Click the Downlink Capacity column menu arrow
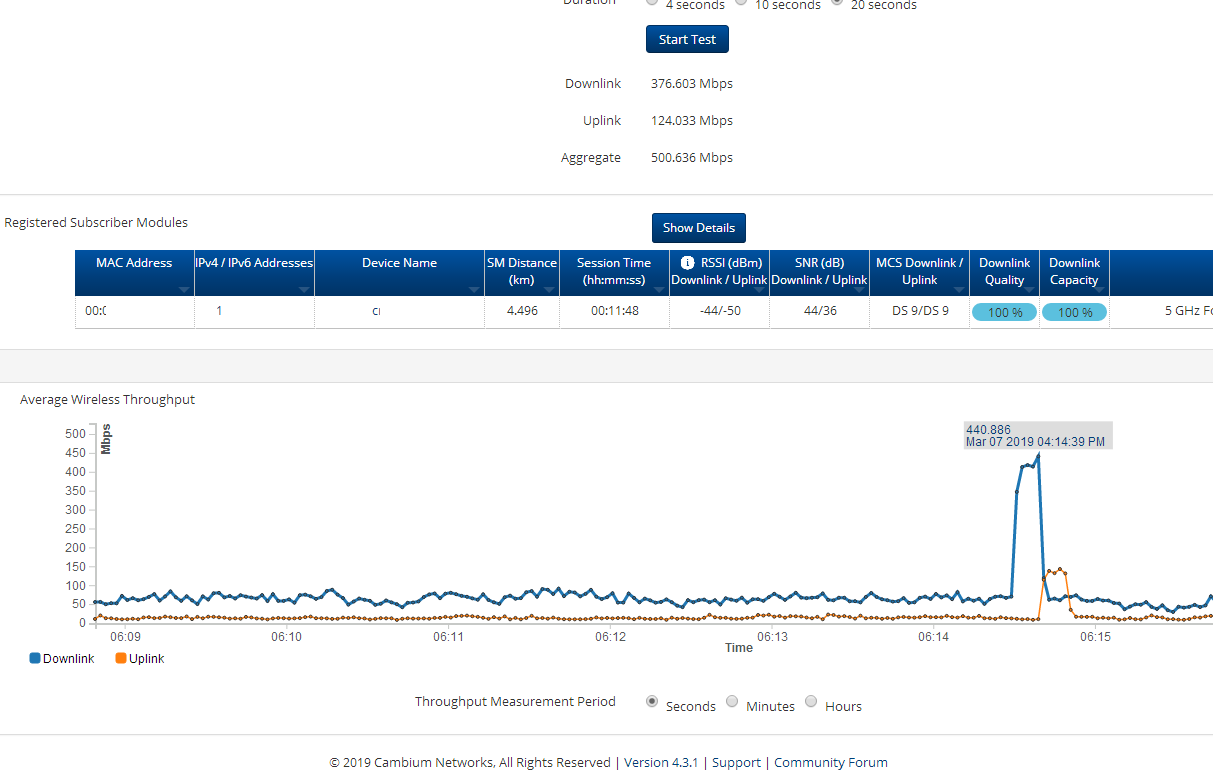The width and height of the screenshot is (1213, 781). coord(1098,289)
